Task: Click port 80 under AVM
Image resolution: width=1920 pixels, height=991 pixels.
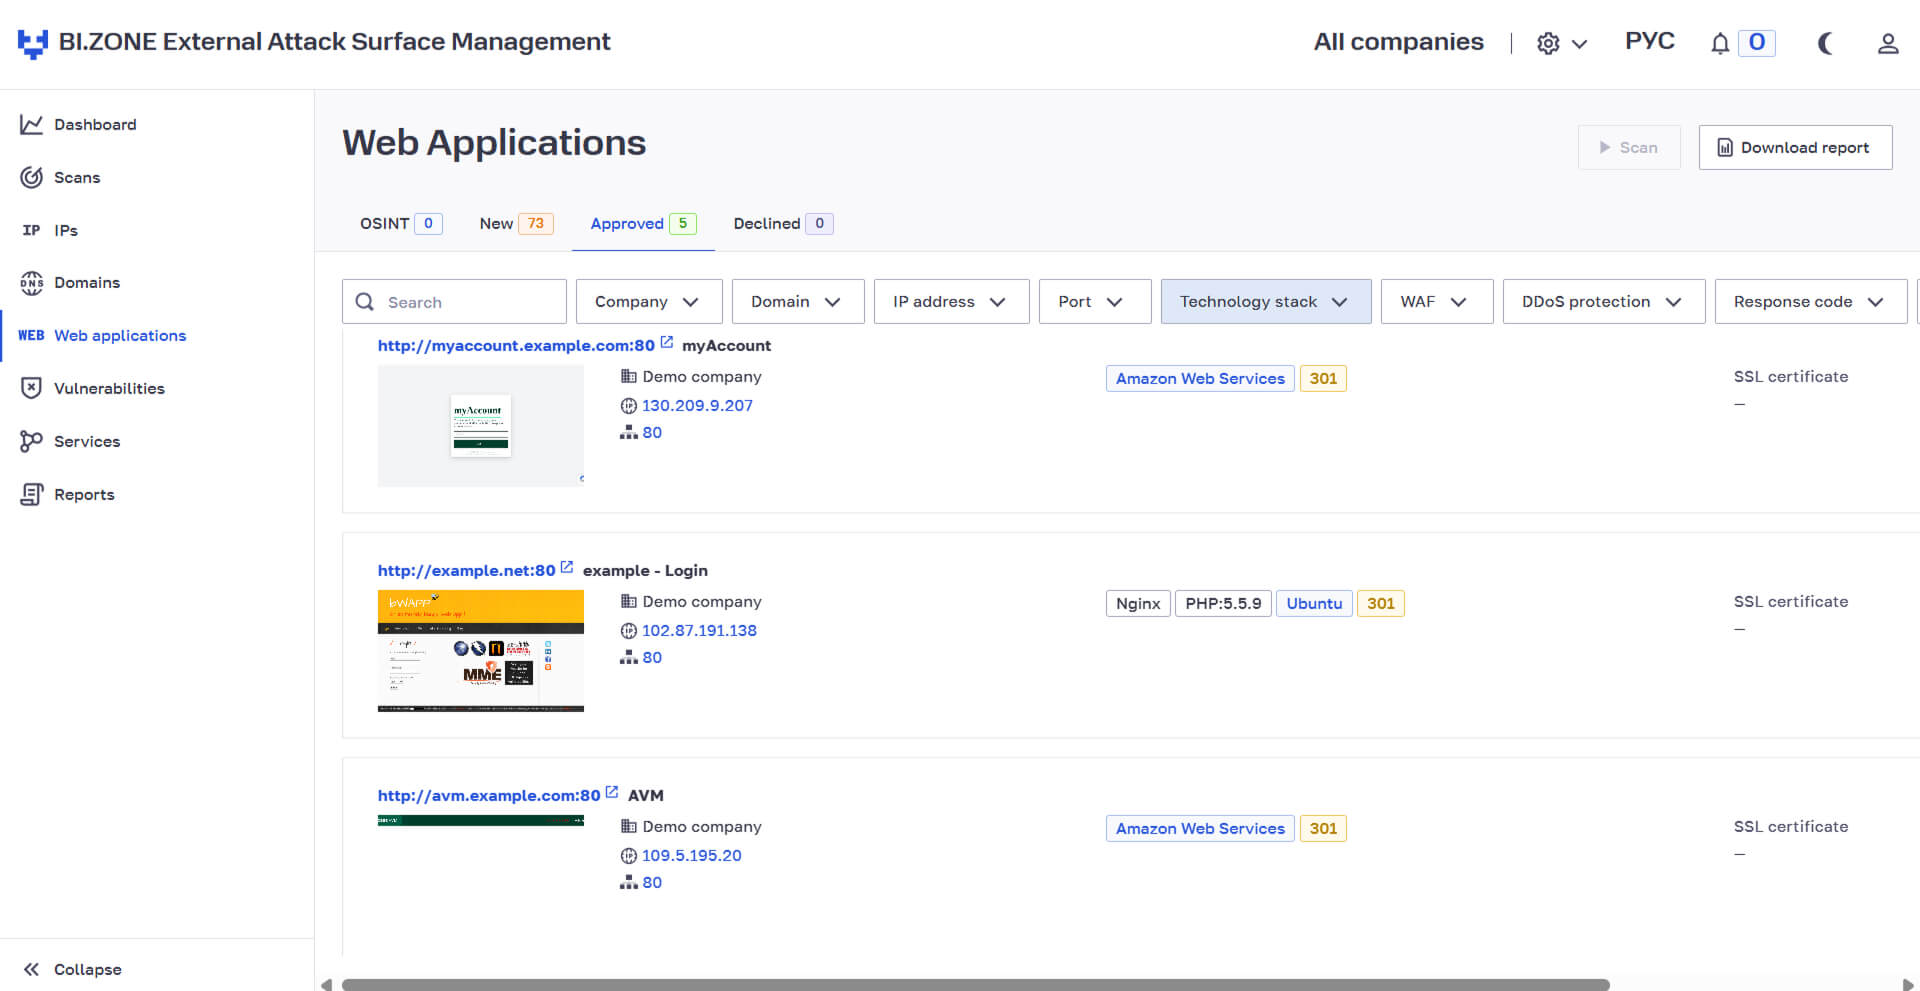Action: tap(652, 883)
